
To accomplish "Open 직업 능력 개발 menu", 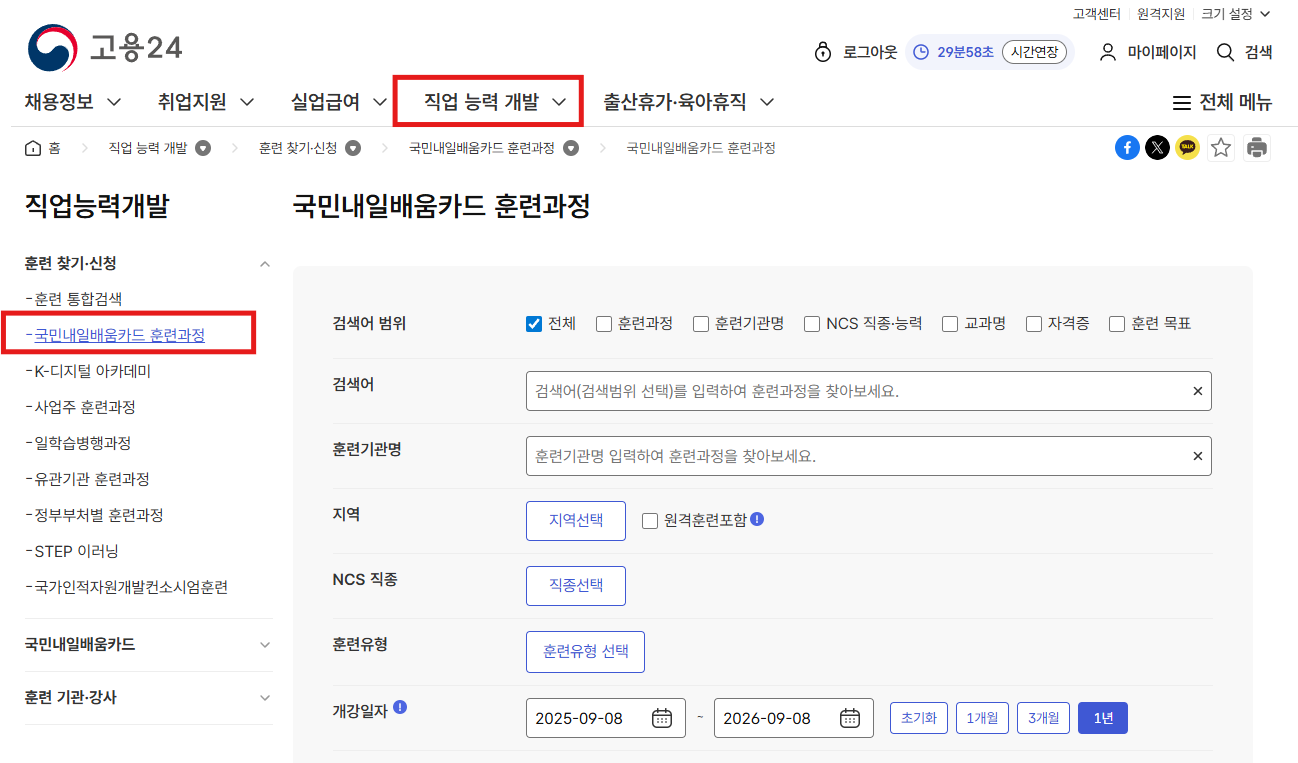I will coord(495,102).
